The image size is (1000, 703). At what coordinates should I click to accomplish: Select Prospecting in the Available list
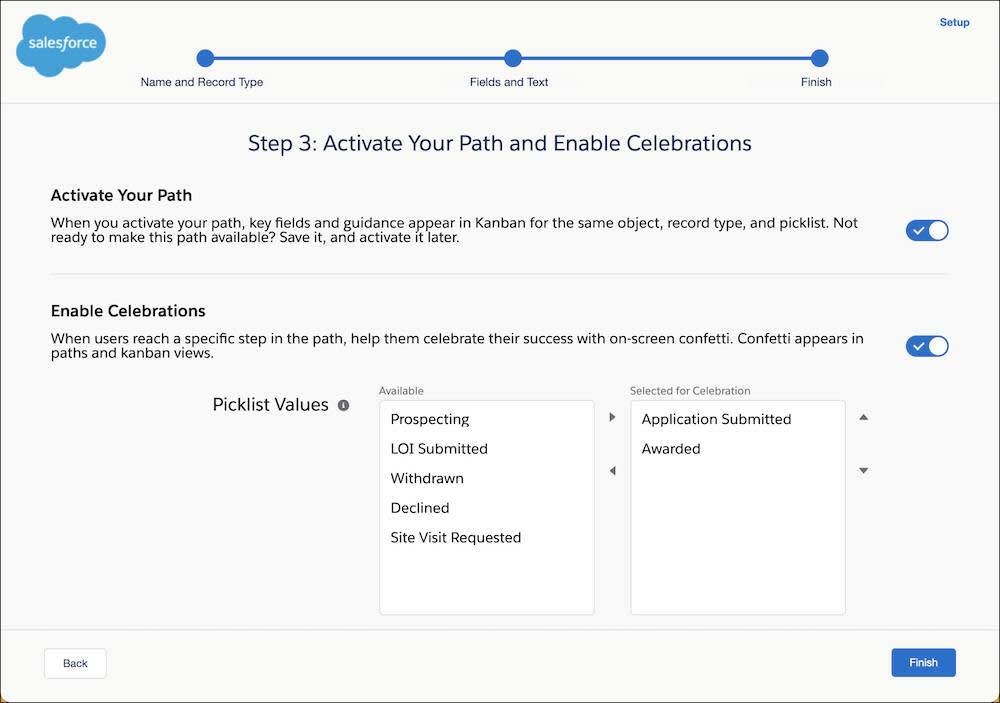click(x=487, y=419)
